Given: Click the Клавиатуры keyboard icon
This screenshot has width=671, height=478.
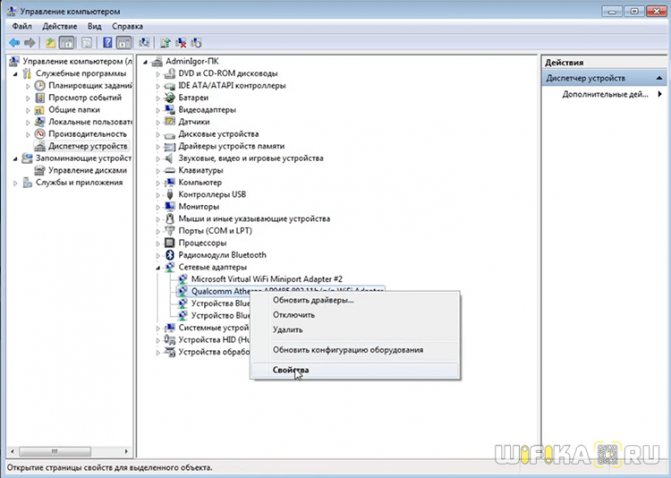Looking at the screenshot, I should pyautogui.click(x=169, y=170).
